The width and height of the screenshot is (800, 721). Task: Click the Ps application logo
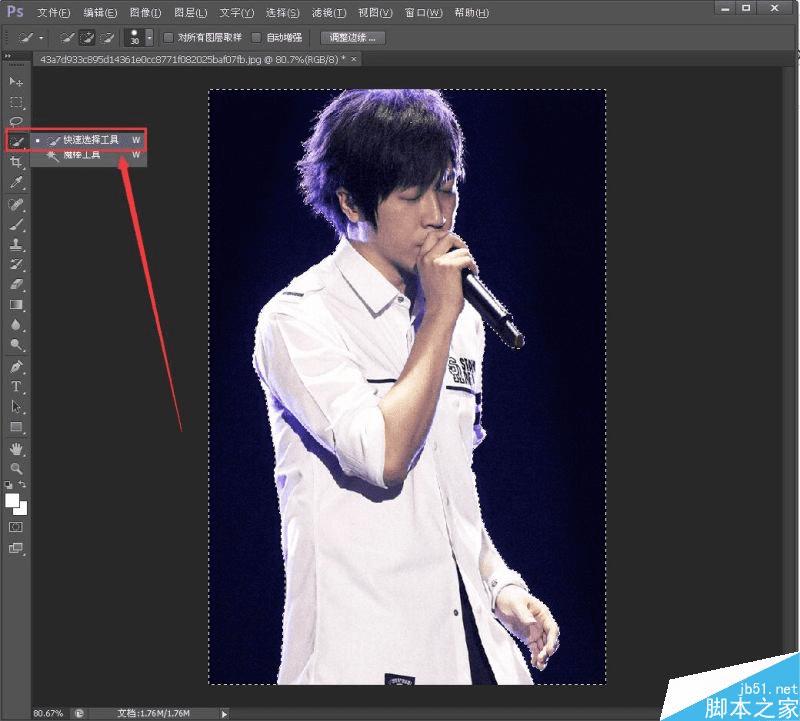click(15, 11)
